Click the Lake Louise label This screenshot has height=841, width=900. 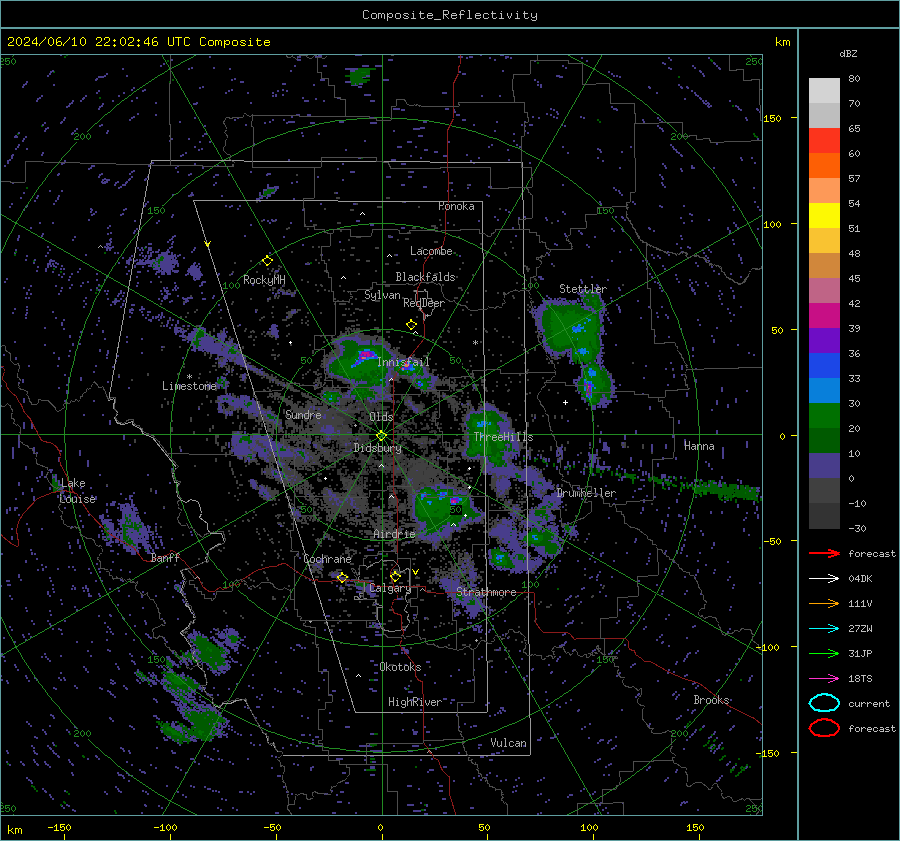point(77,491)
